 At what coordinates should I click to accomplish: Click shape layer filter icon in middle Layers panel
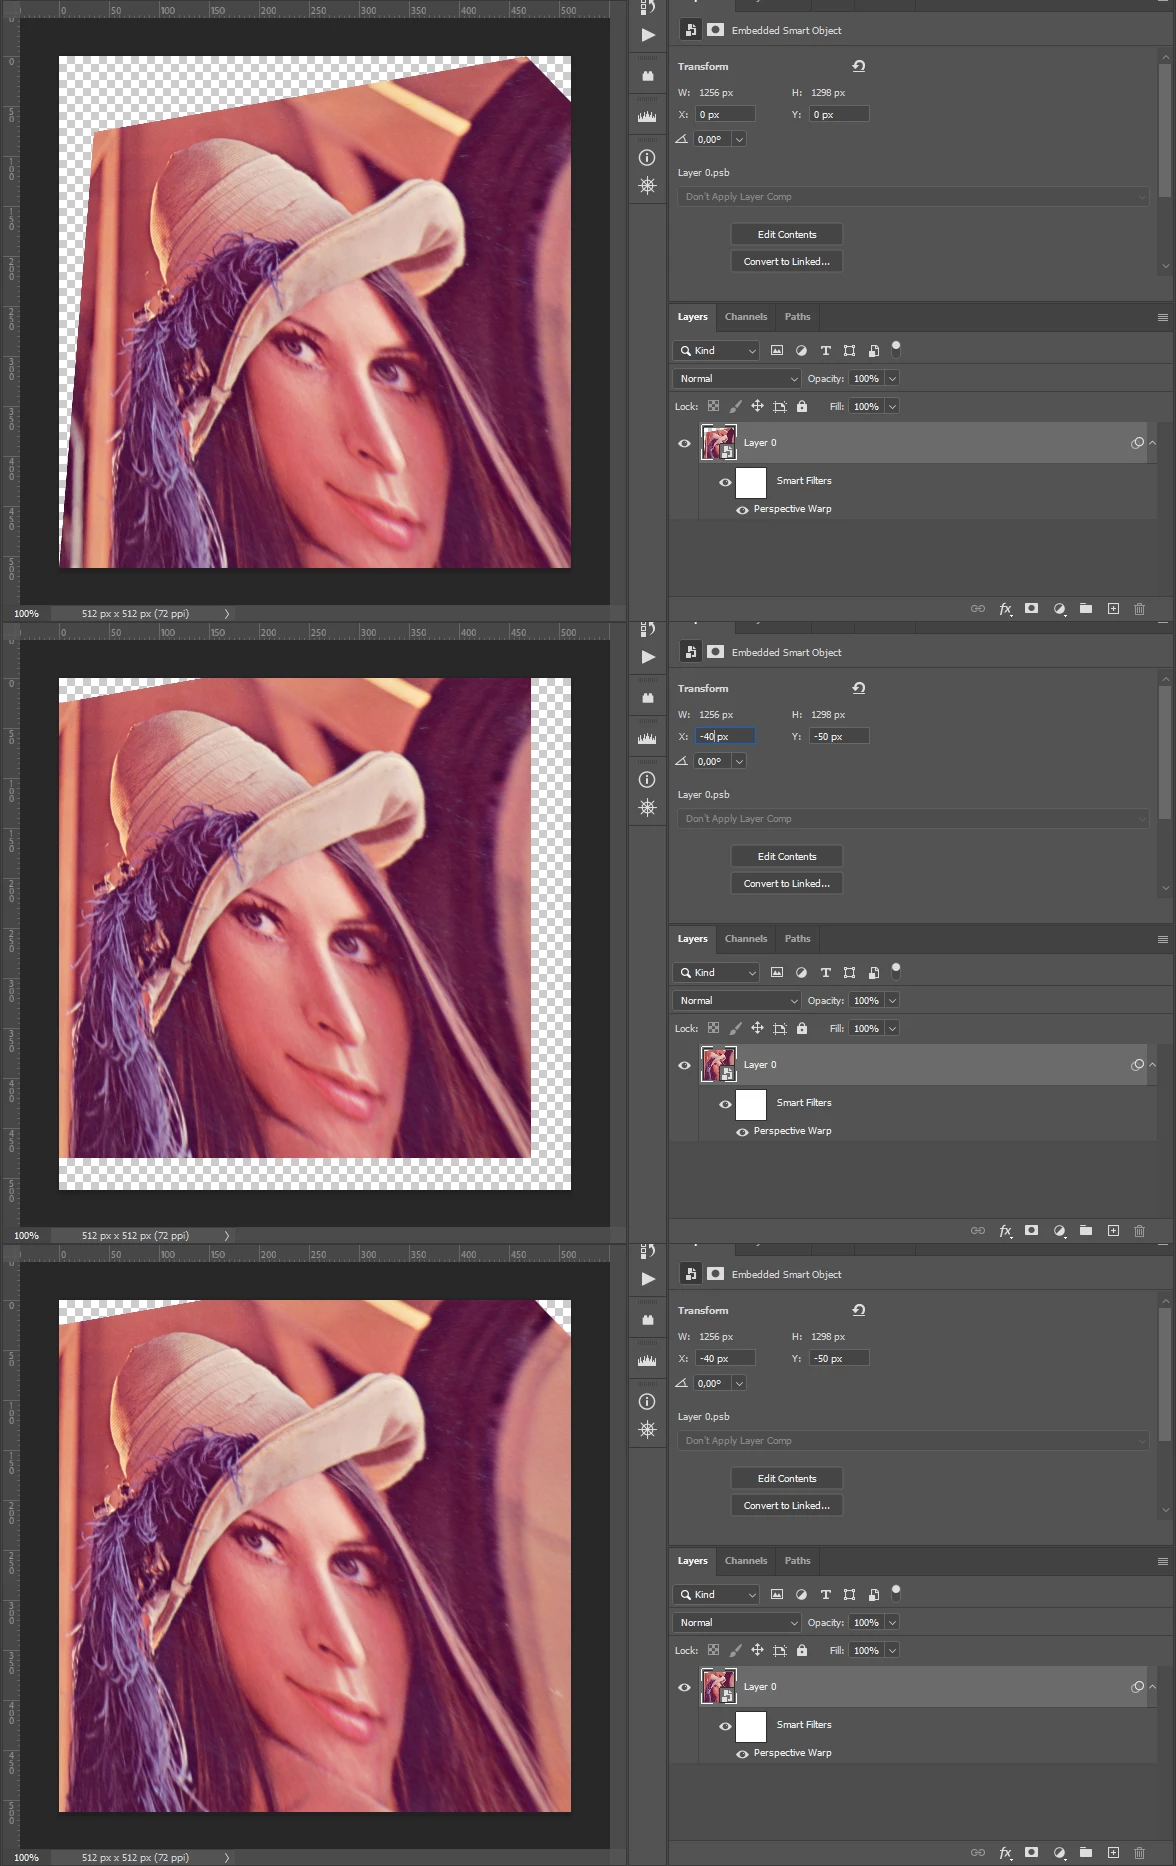[x=849, y=973]
